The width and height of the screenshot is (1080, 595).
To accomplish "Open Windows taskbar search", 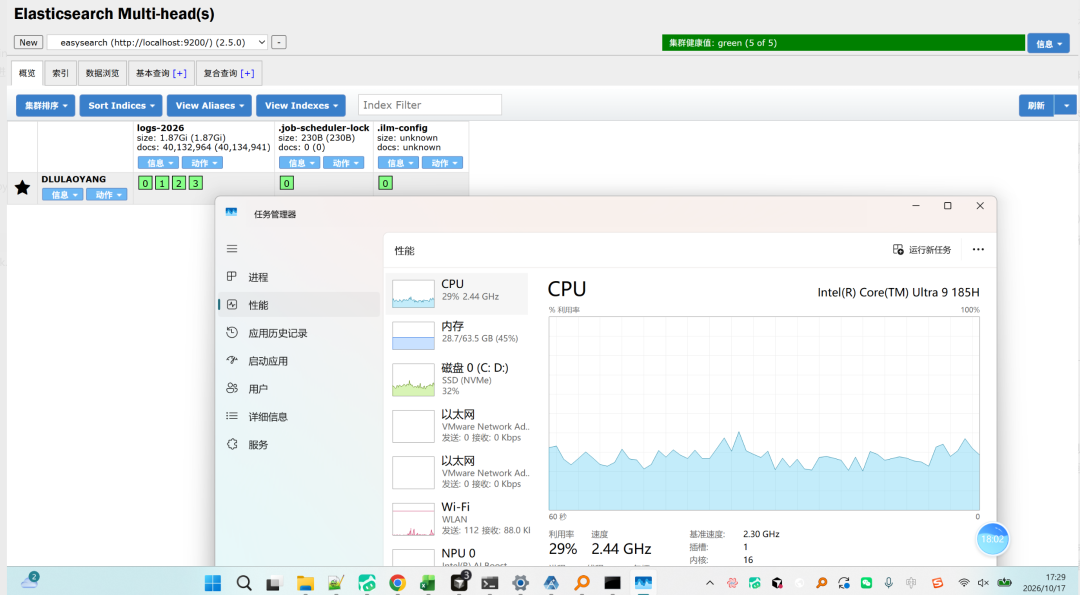I will (244, 583).
